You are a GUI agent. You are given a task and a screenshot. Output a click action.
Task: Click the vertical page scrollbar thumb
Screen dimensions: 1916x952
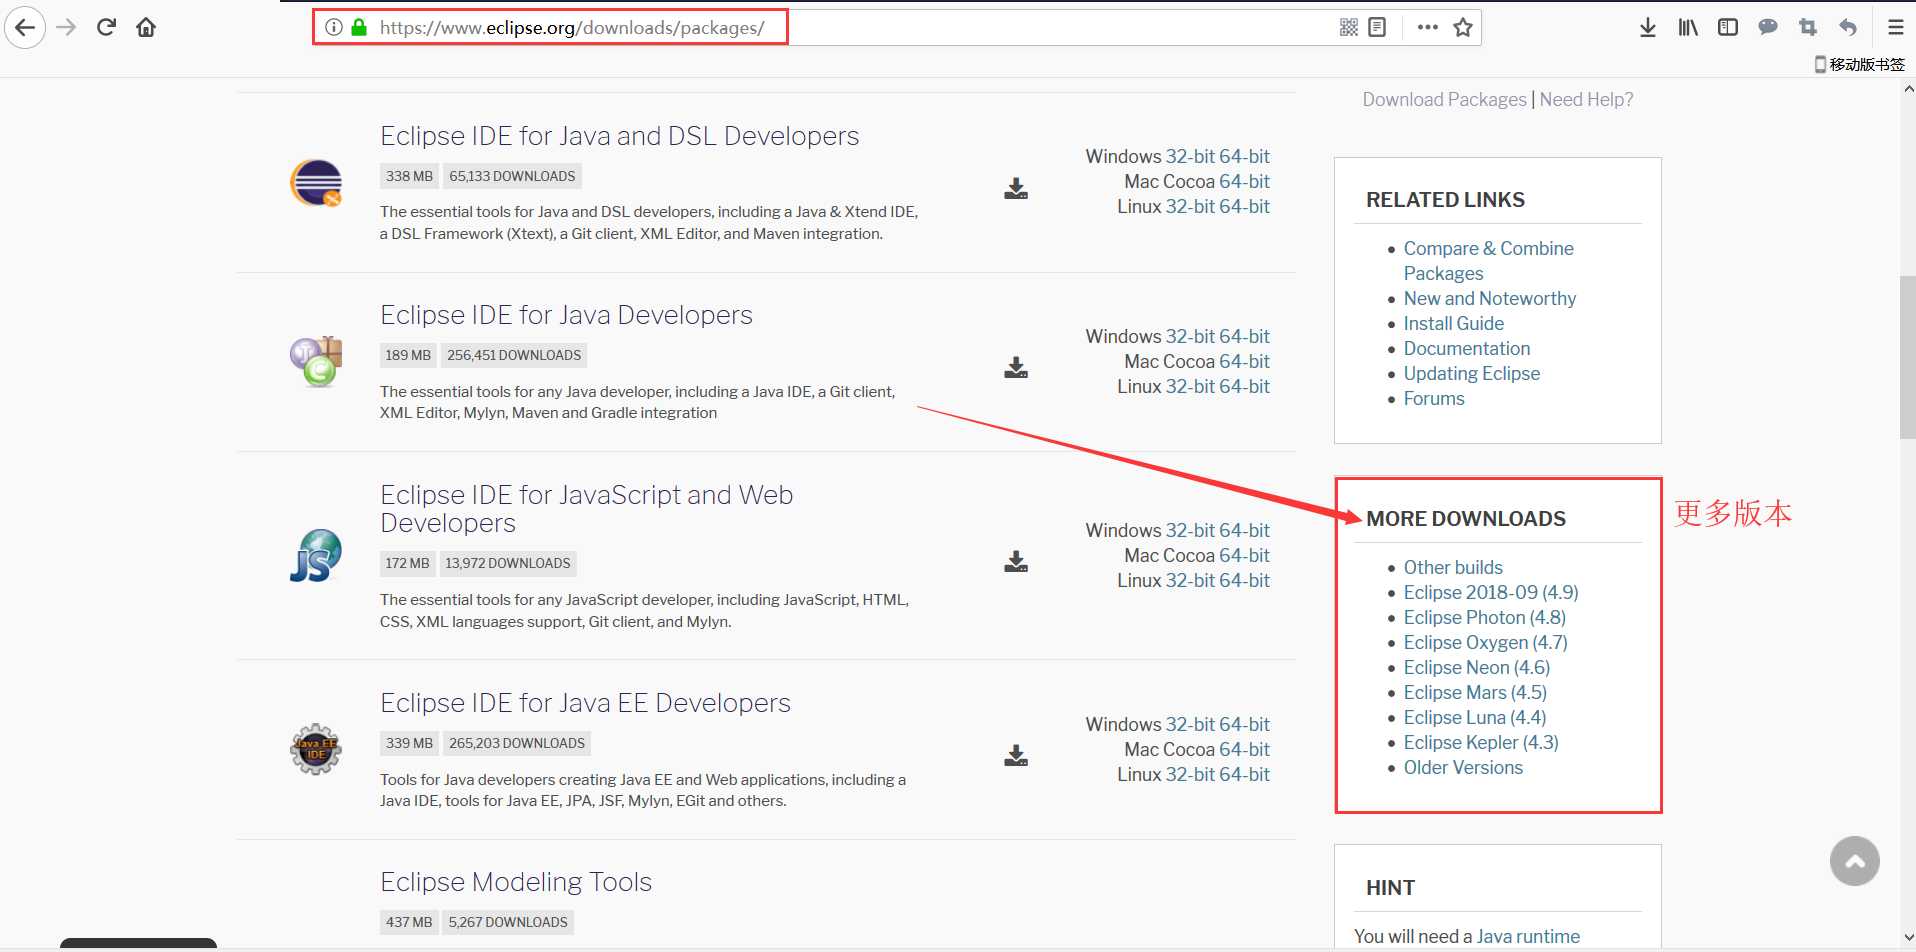point(1908,358)
